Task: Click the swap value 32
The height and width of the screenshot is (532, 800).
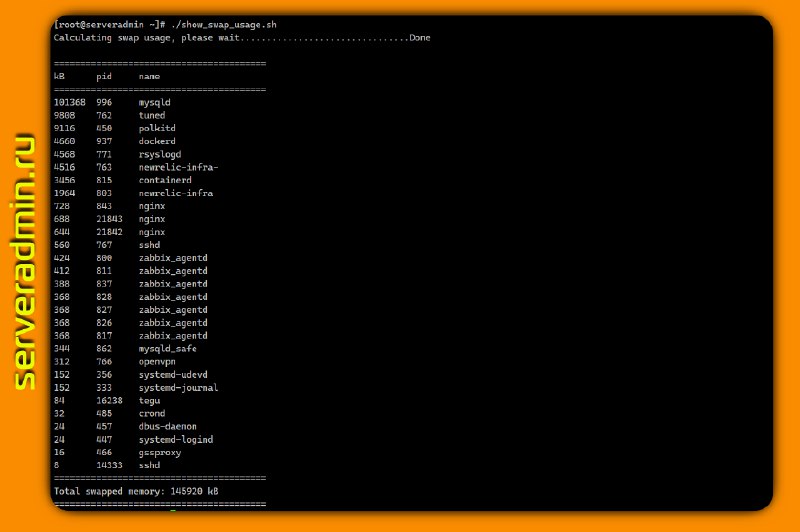Action: tap(59, 414)
